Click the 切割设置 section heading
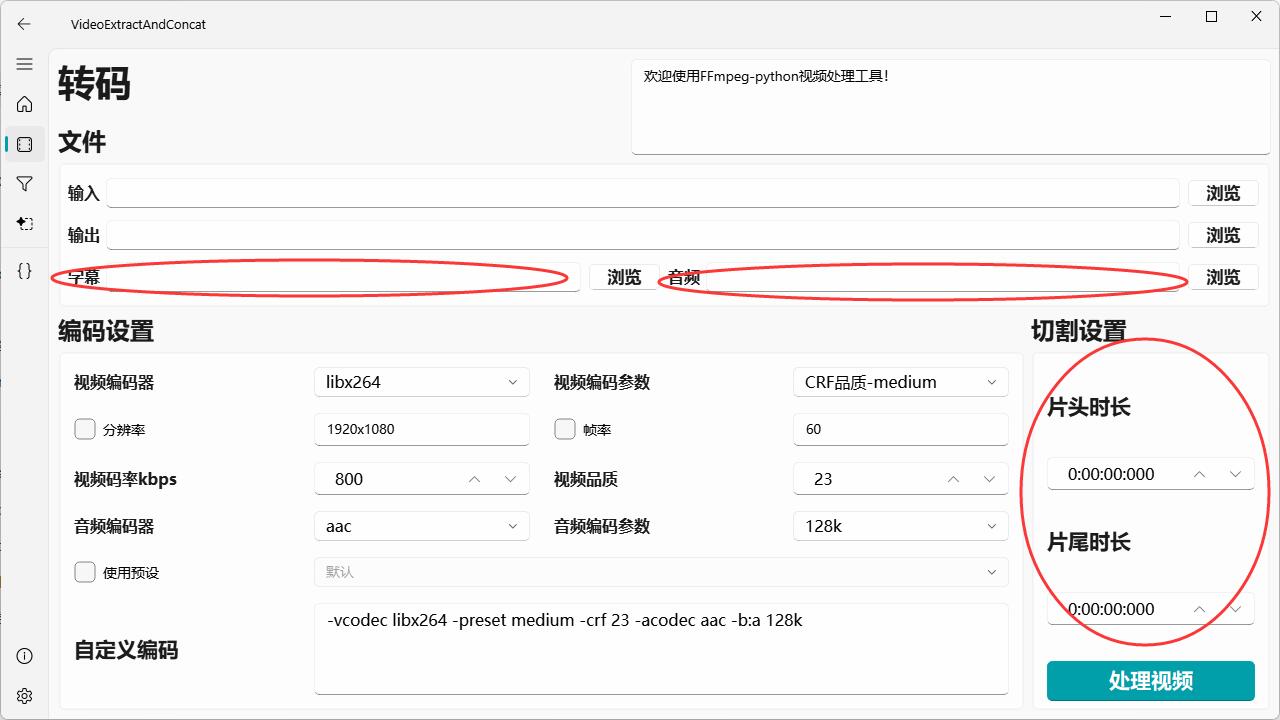Viewport: 1280px width, 720px height. point(1079,331)
